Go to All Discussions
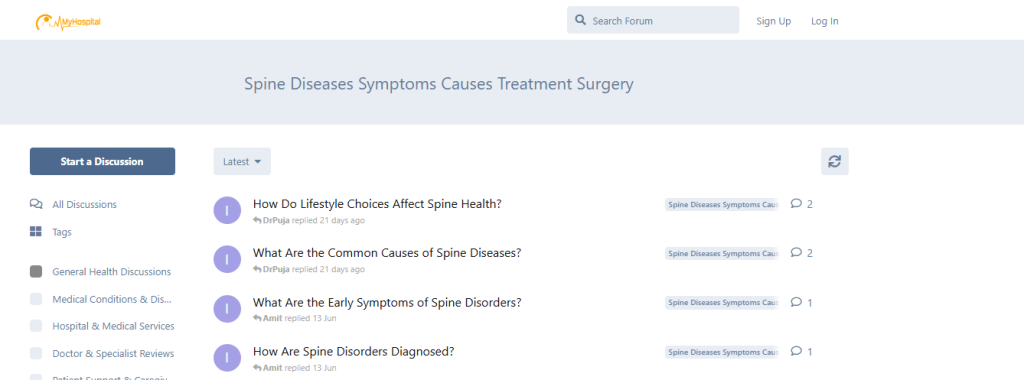 (84, 204)
